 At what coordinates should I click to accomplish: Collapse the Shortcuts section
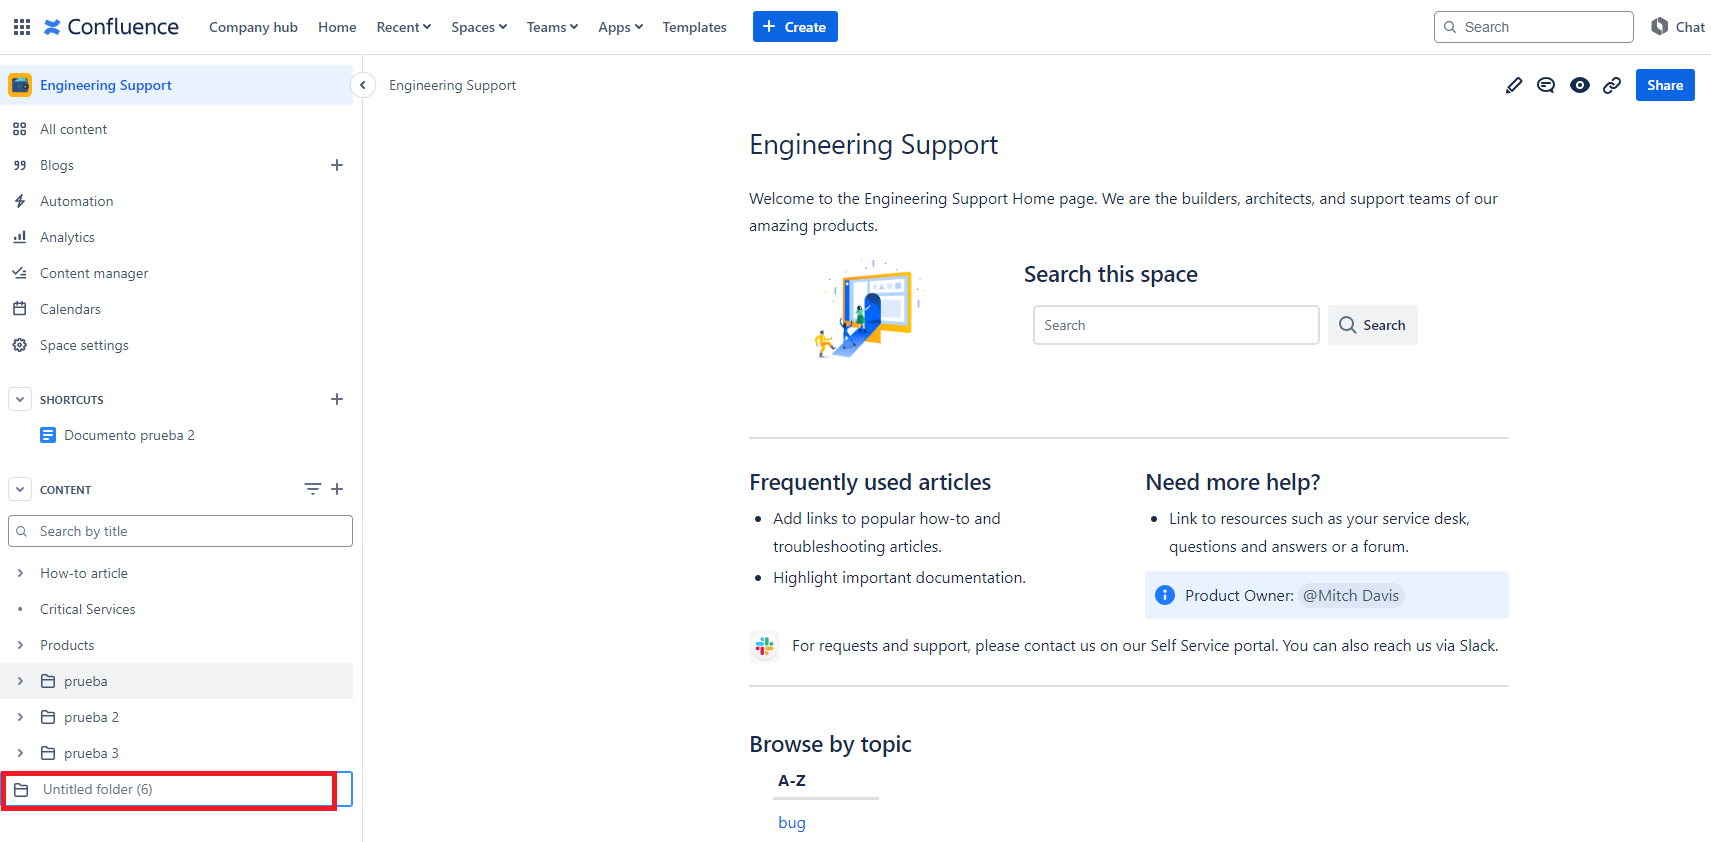coord(20,399)
